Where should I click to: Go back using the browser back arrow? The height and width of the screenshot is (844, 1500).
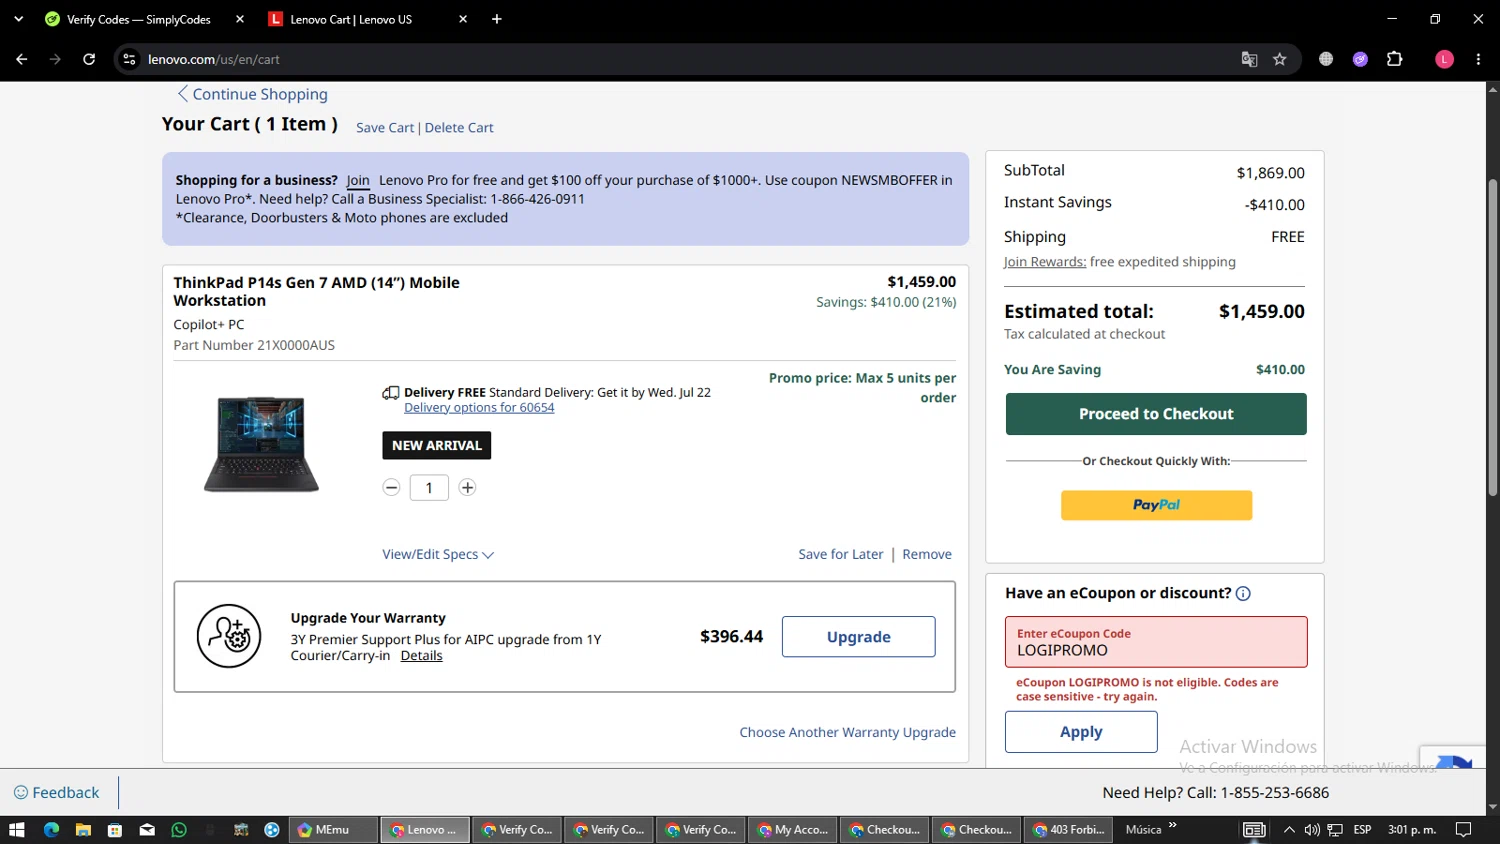click(21, 59)
